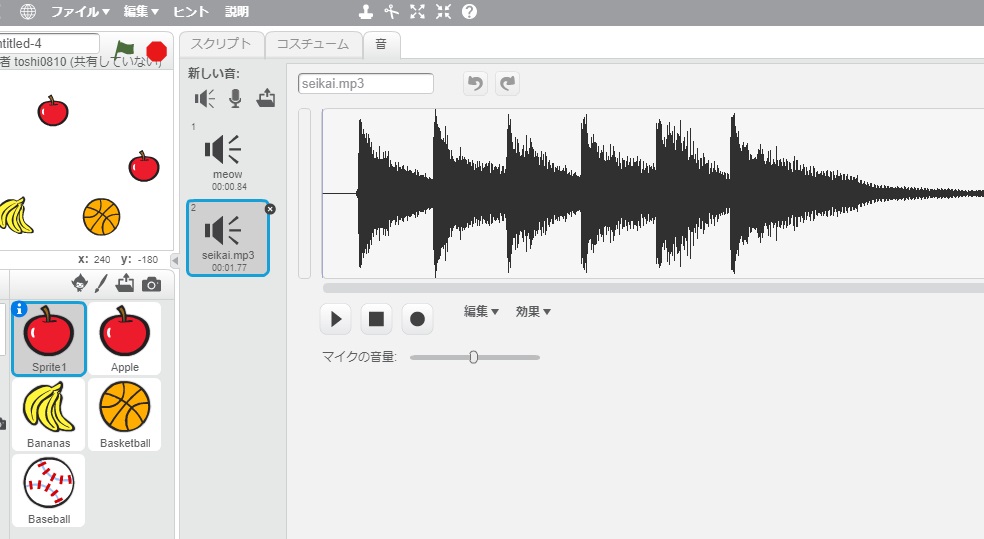Screen dimensions: 984x539
Task: Click the globe language icon
Action: tap(28, 11)
